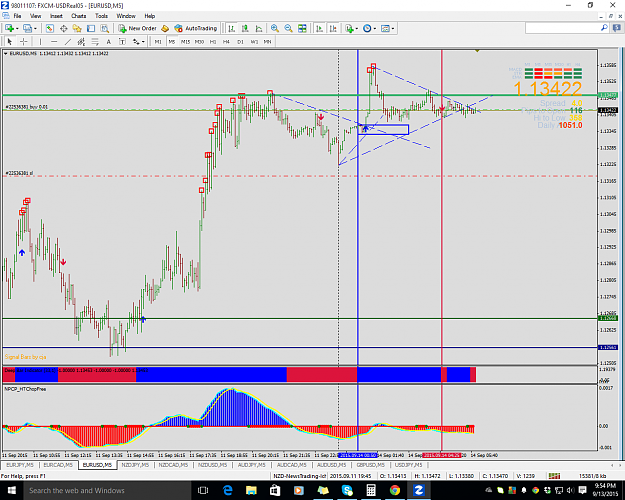Click the Templates icon
625x500 pixels.
(385, 28)
